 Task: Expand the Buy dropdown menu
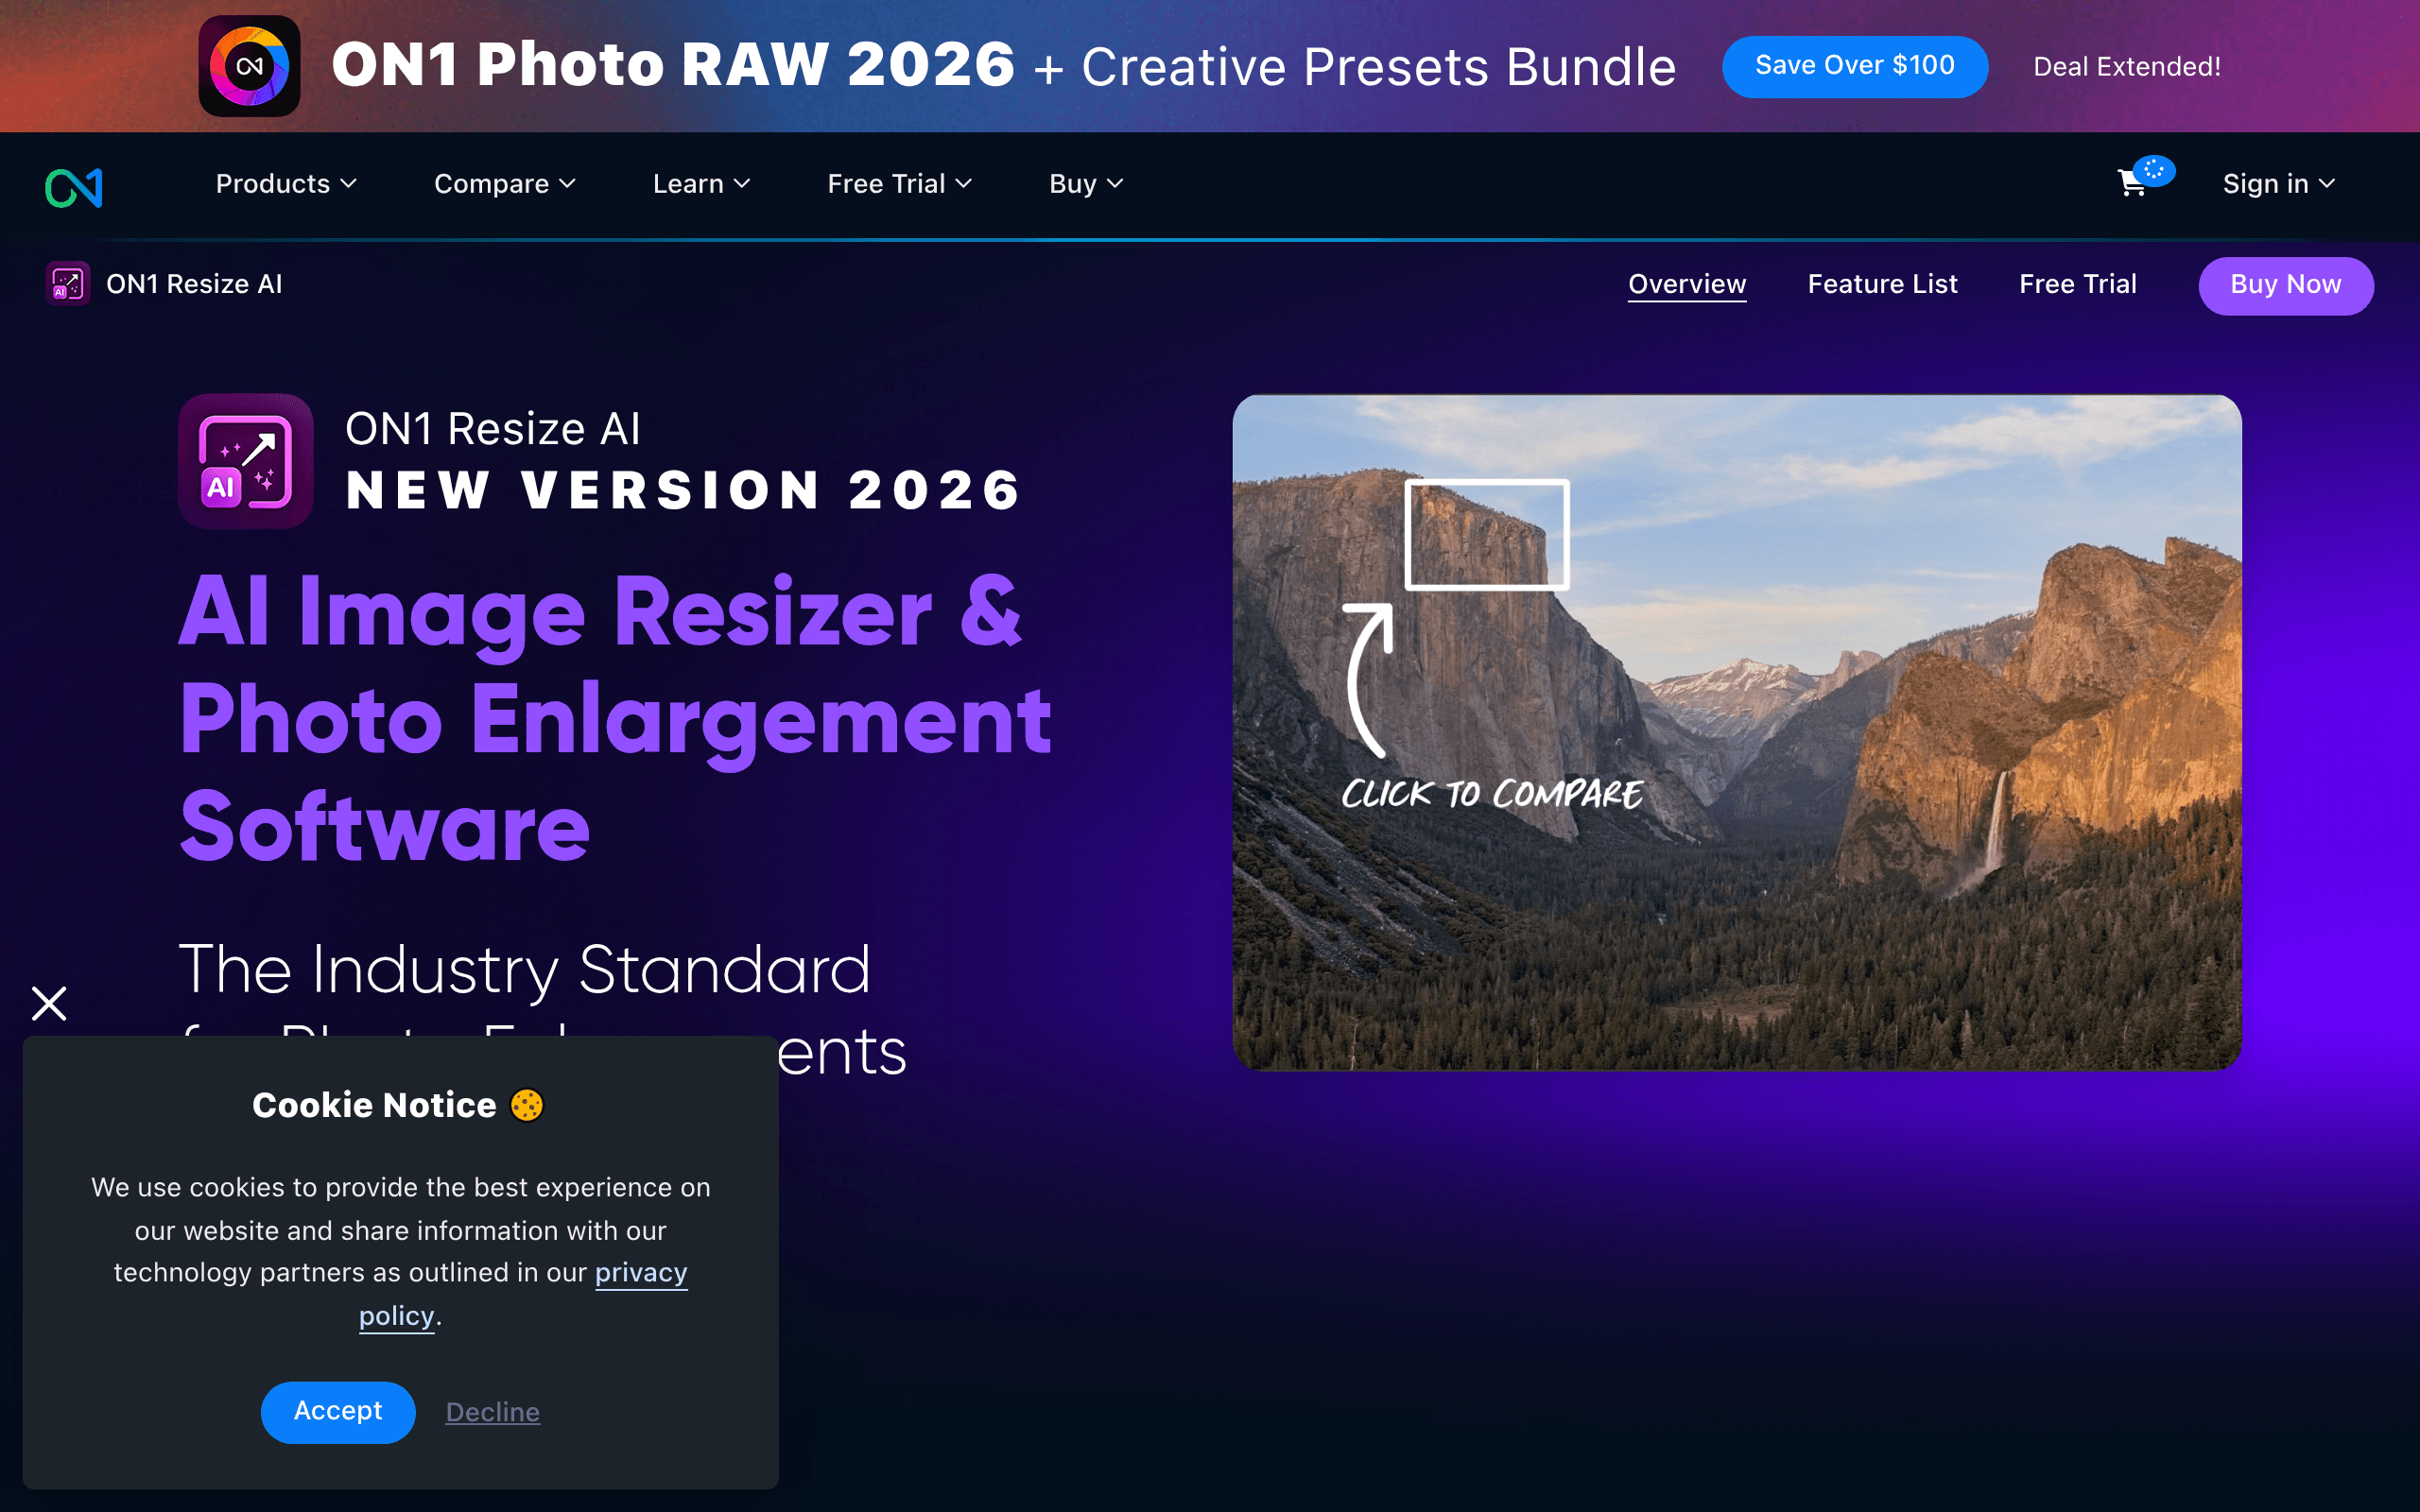tap(1086, 184)
